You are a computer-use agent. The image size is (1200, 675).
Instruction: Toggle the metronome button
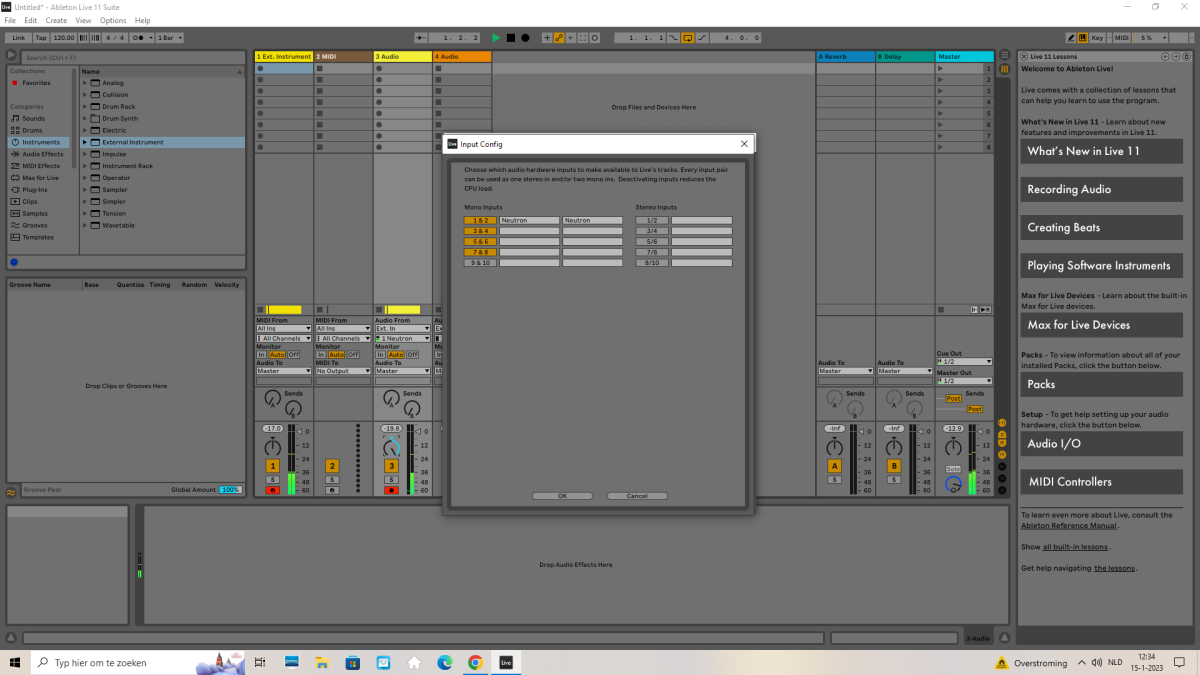(141, 37)
